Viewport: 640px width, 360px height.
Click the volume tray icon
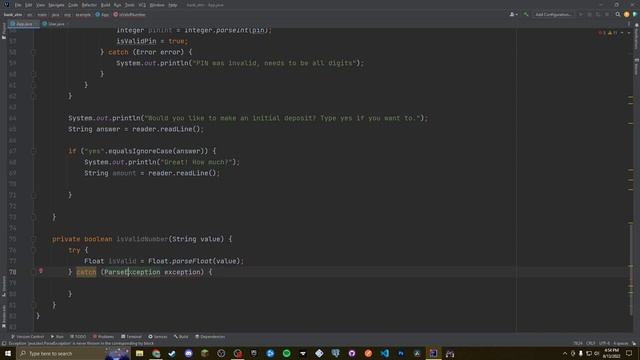click(596, 353)
